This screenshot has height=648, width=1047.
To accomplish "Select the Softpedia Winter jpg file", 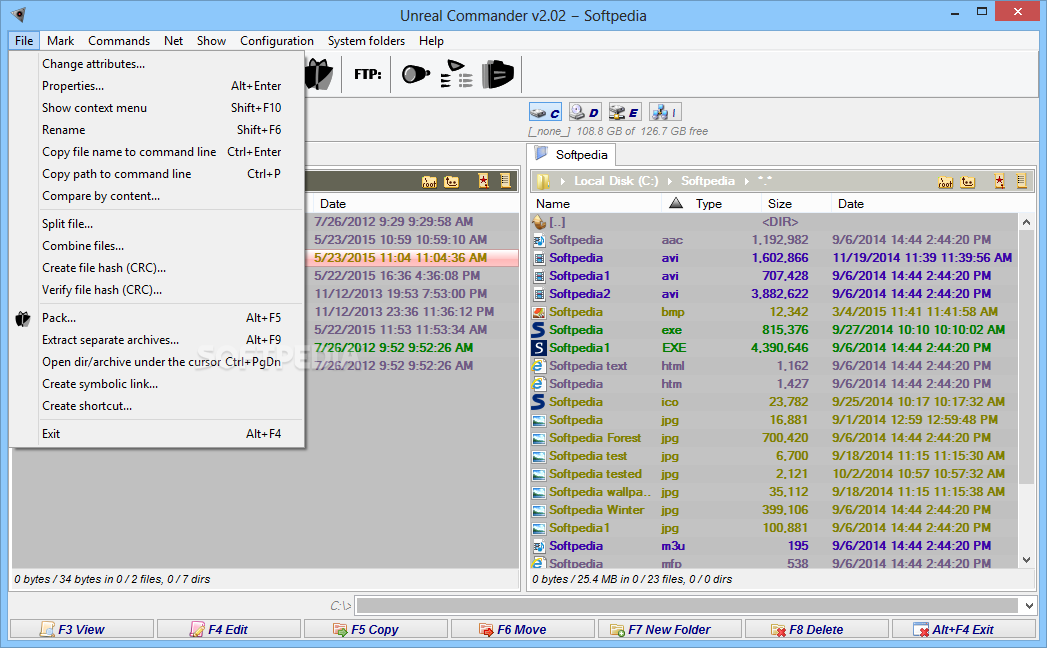I will click(774, 510).
